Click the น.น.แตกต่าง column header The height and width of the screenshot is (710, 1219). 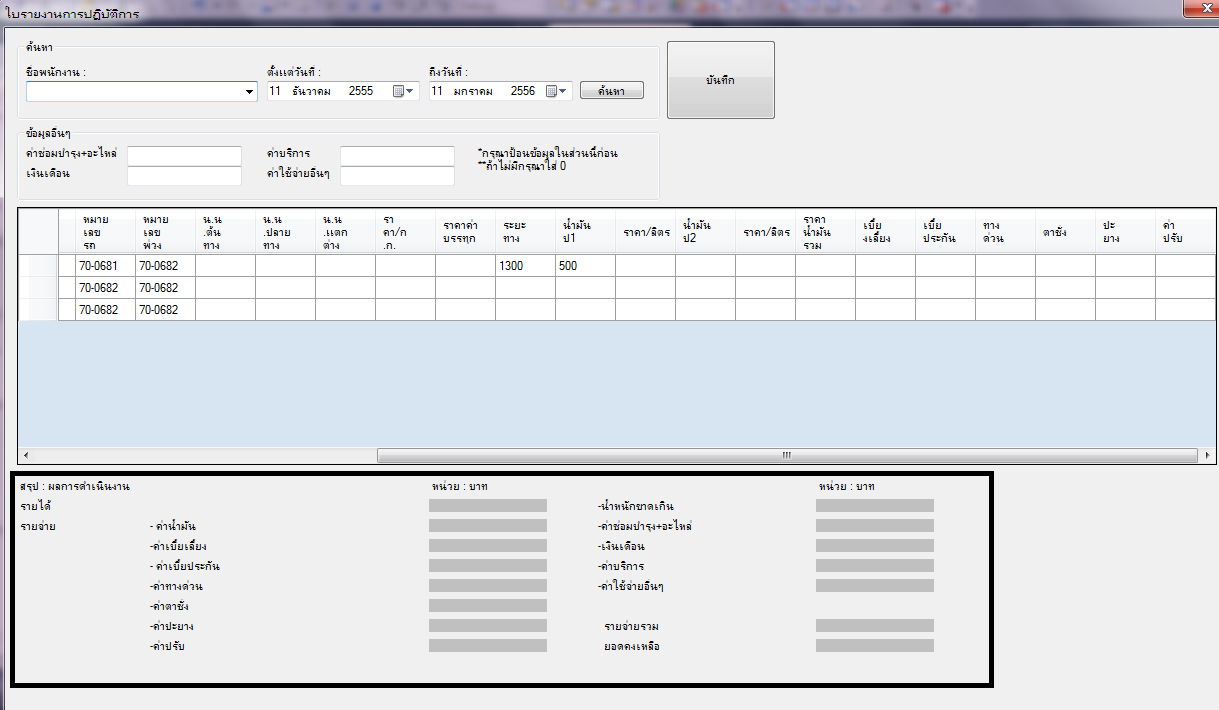345,231
